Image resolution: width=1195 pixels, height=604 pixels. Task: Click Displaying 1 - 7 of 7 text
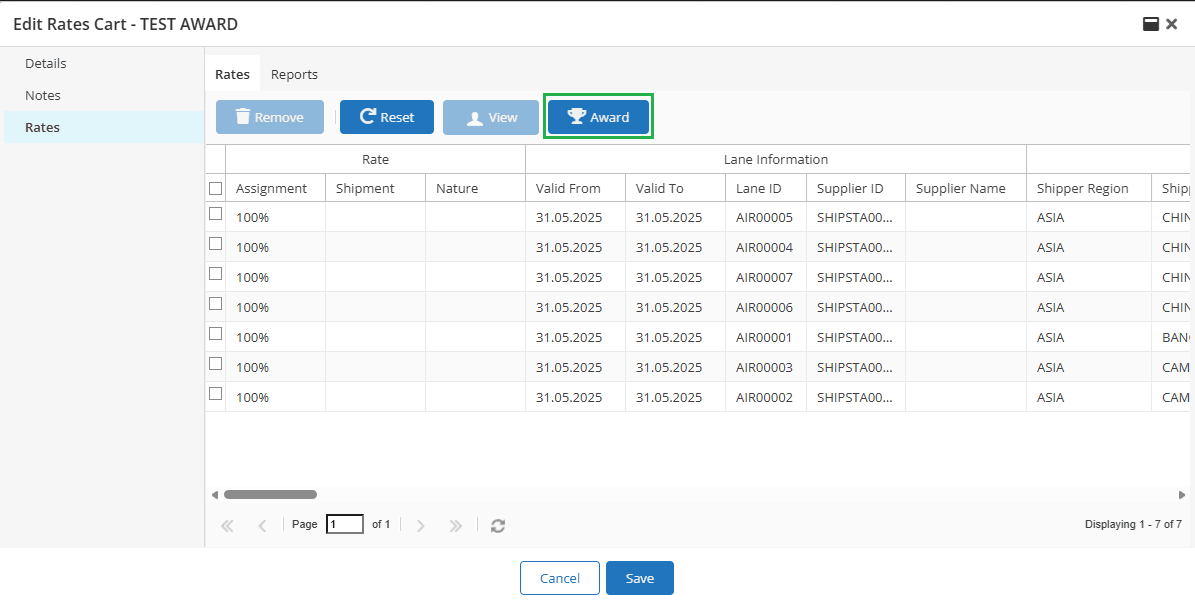click(1133, 524)
